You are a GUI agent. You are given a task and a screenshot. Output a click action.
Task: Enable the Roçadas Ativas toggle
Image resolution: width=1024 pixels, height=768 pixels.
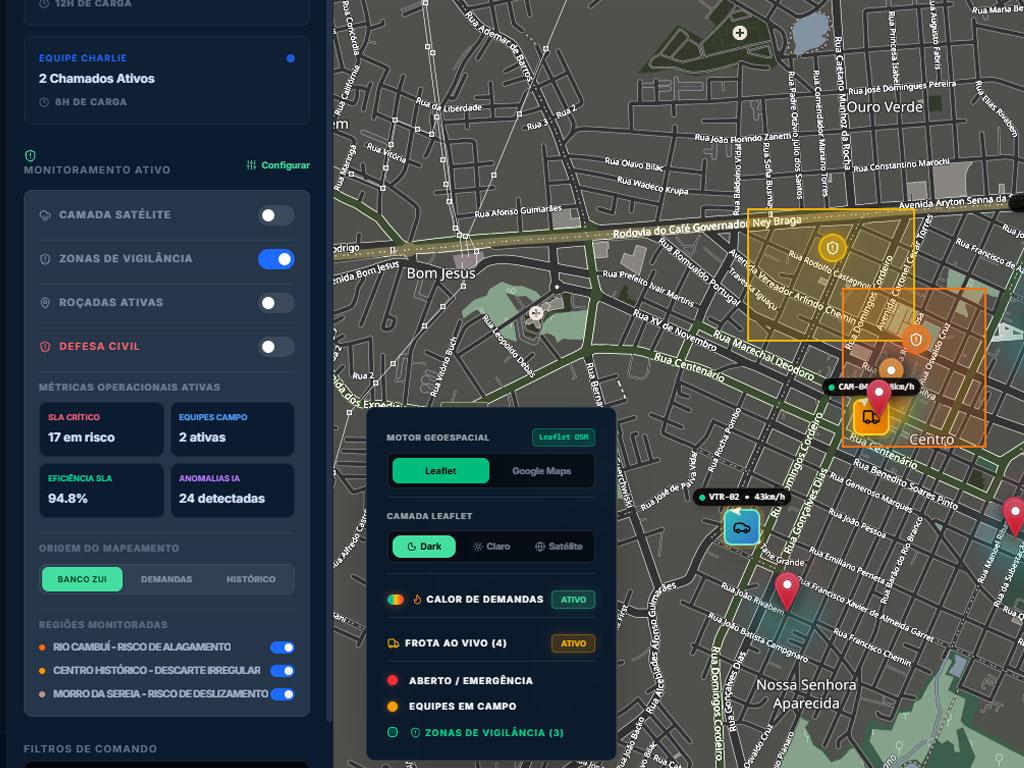(x=276, y=303)
